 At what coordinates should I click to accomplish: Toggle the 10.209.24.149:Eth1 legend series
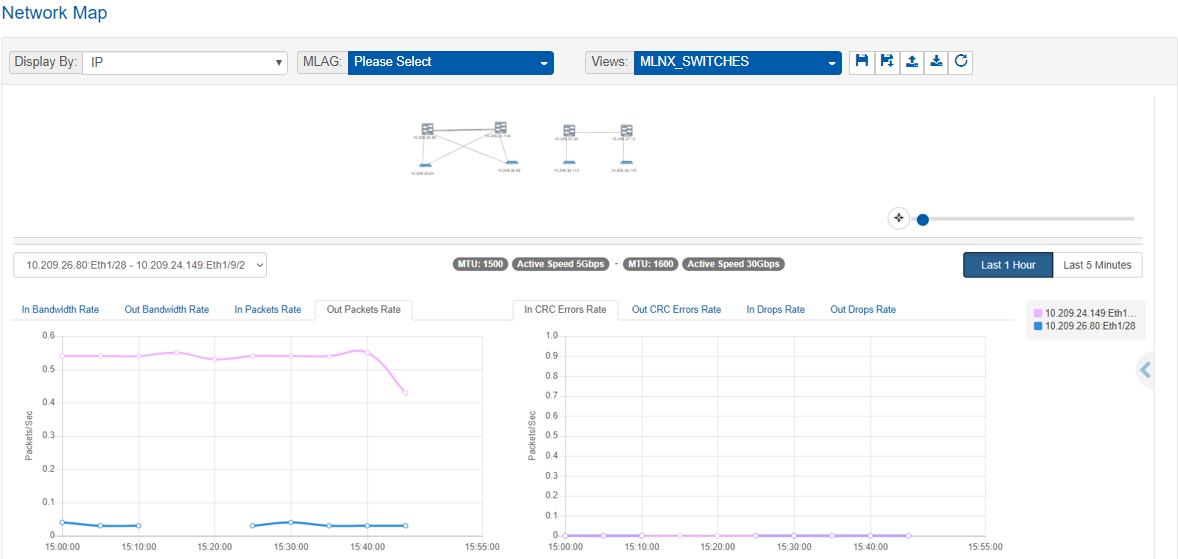1089,313
